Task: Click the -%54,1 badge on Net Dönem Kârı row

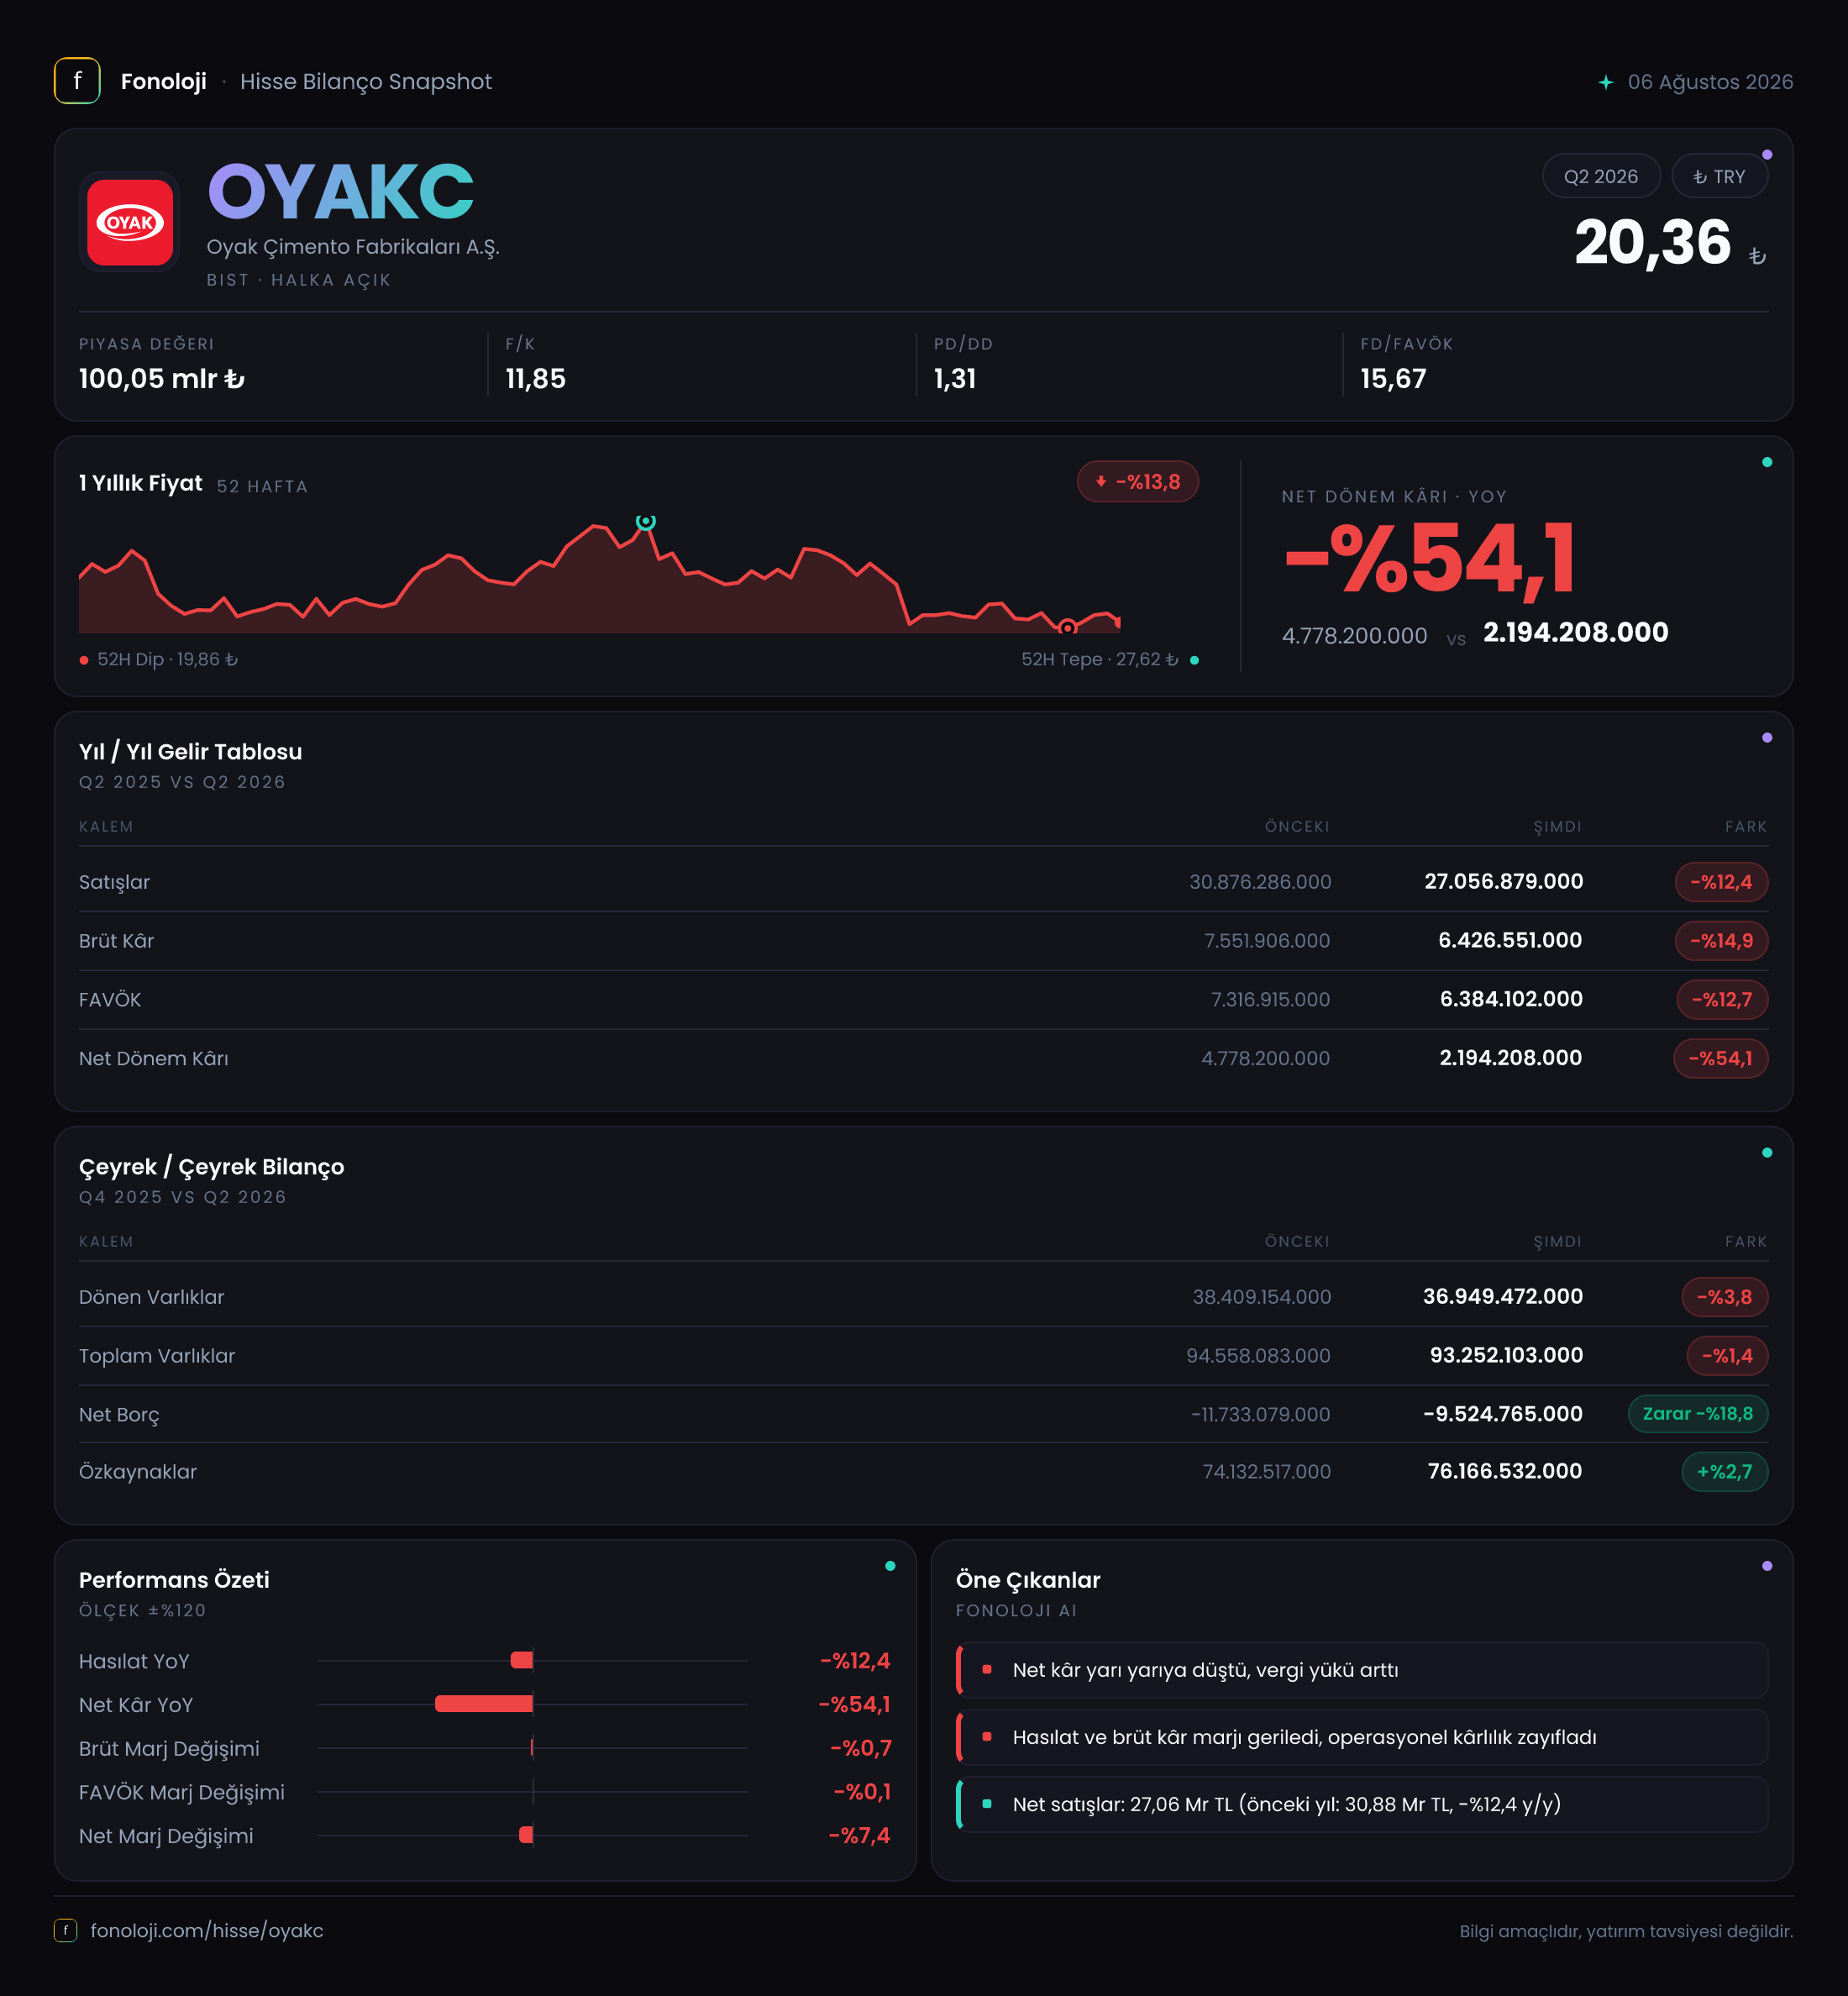Action: (x=1721, y=1058)
